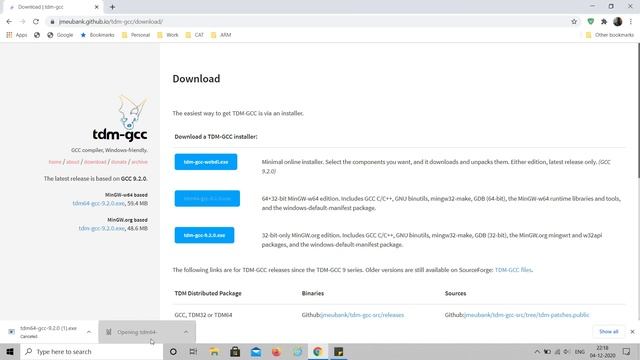The width and height of the screenshot is (640, 360).
Task: Switch input language via ENG indicator
Action: pyautogui.click(x=580, y=351)
